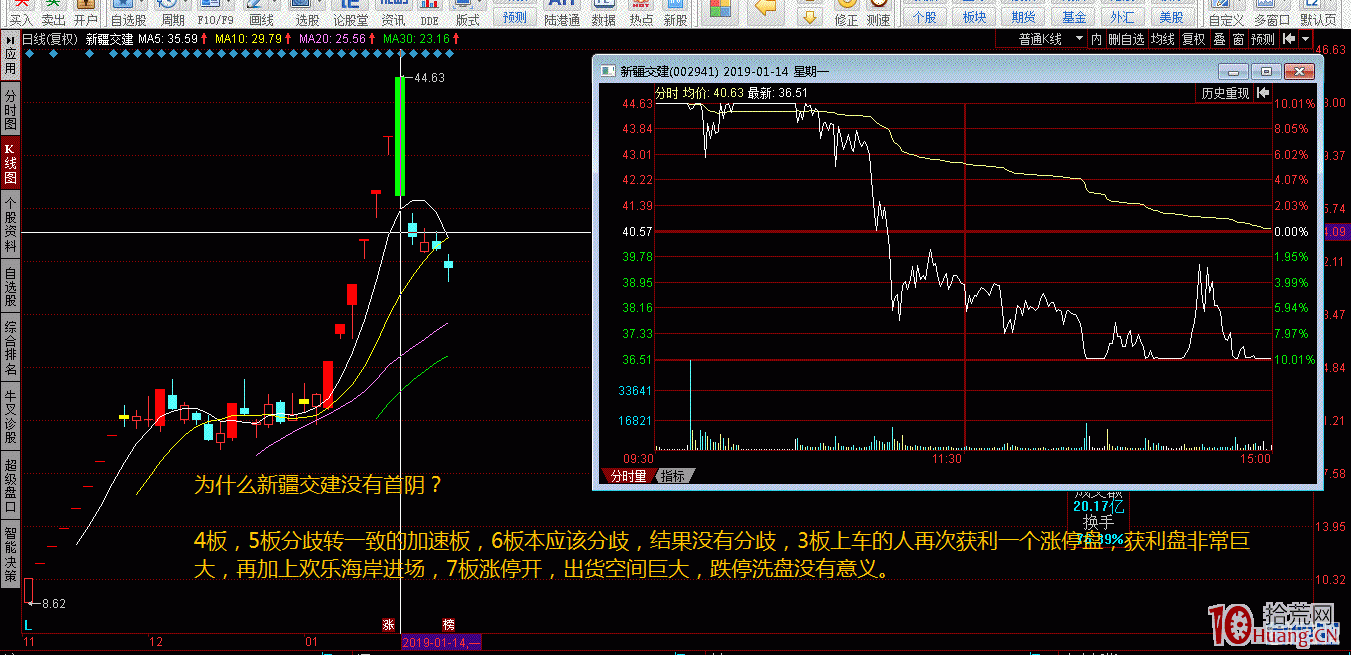The image size is (1351, 655).
Task: Click the 美股 US stocks button
Action: 1171,17
